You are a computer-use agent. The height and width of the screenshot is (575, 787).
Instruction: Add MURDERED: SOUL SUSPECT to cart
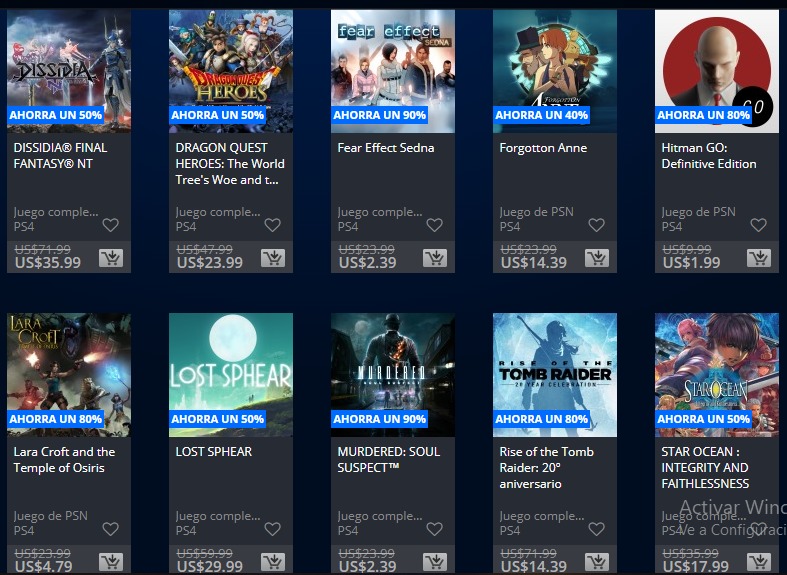pos(435,562)
